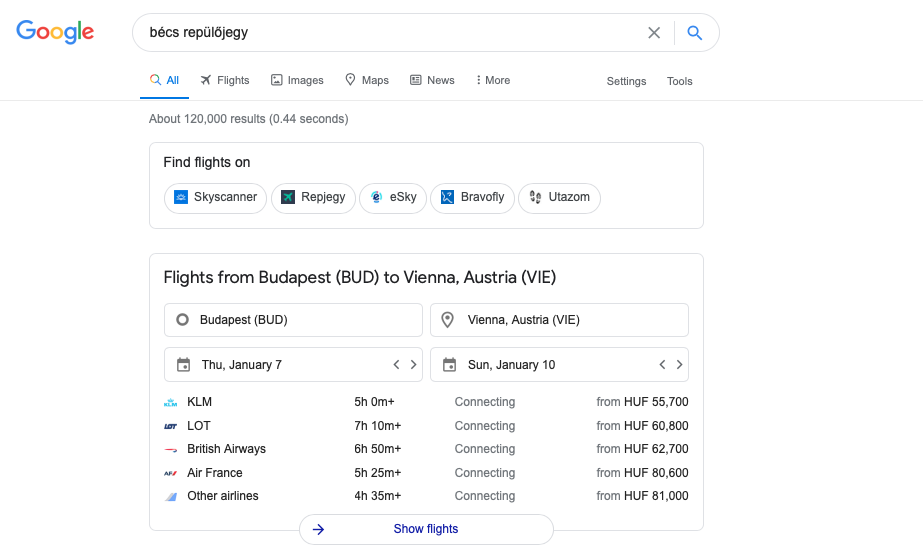Click the Show flights button

point(426,529)
